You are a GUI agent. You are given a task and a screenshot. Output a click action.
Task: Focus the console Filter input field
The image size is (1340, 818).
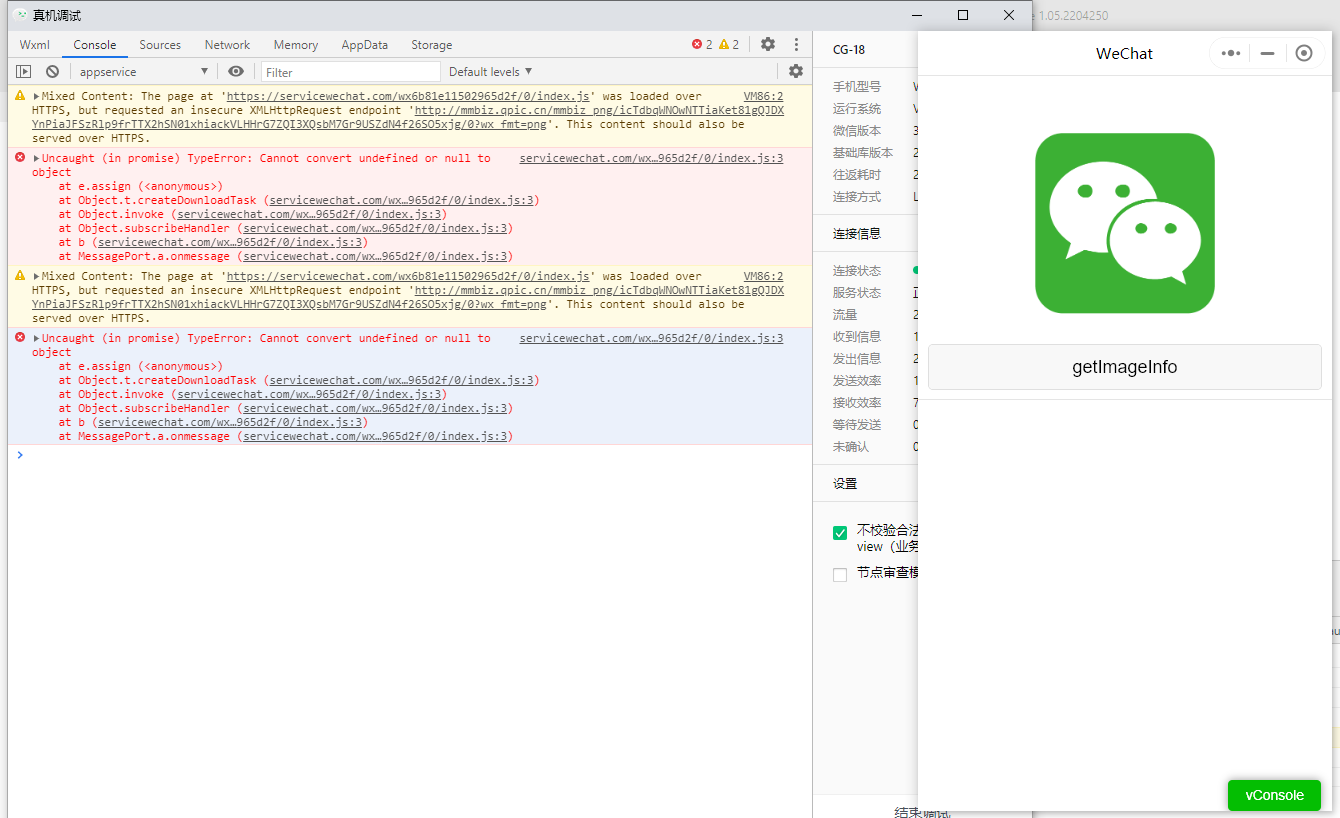click(351, 72)
